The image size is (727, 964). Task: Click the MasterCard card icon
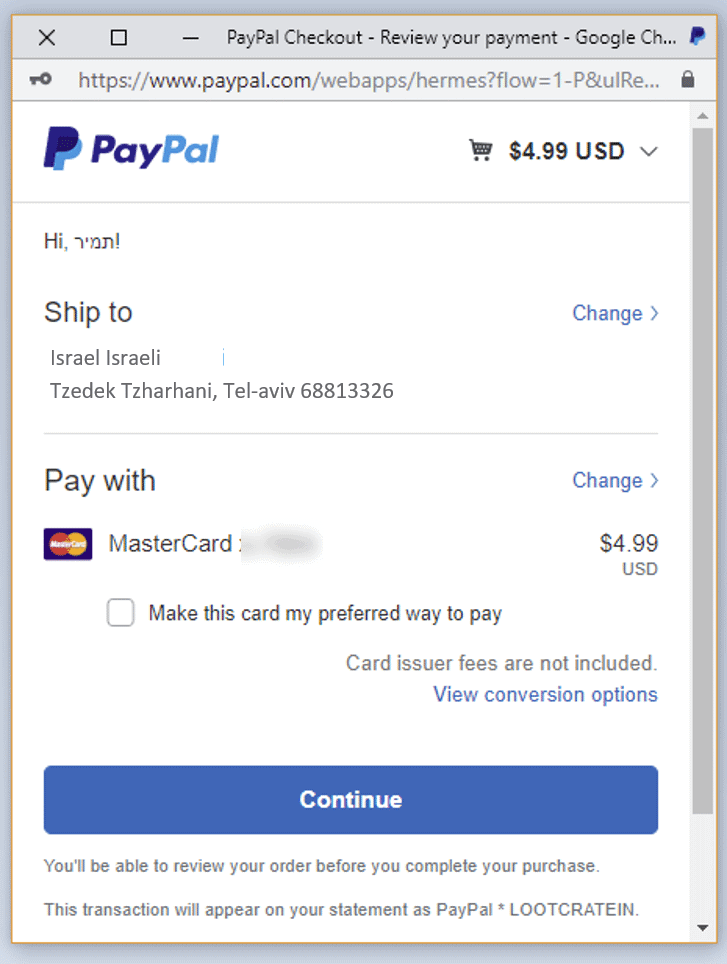point(68,544)
